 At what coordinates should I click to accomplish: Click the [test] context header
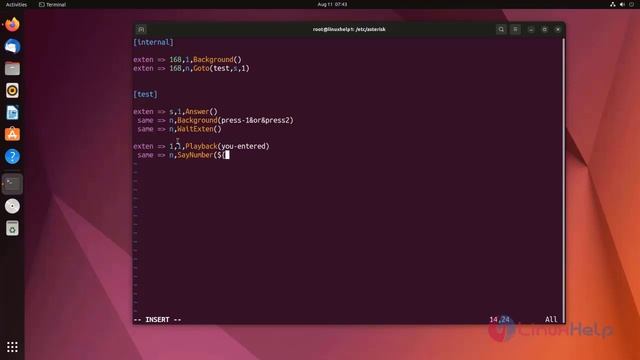145,94
